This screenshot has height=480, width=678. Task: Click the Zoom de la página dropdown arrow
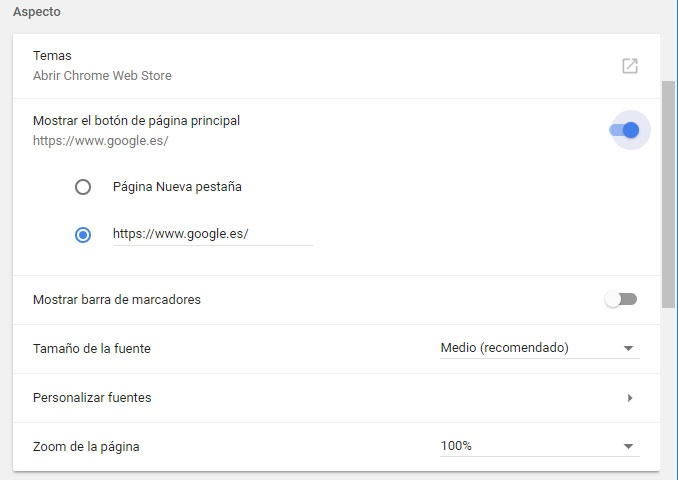(x=629, y=447)
